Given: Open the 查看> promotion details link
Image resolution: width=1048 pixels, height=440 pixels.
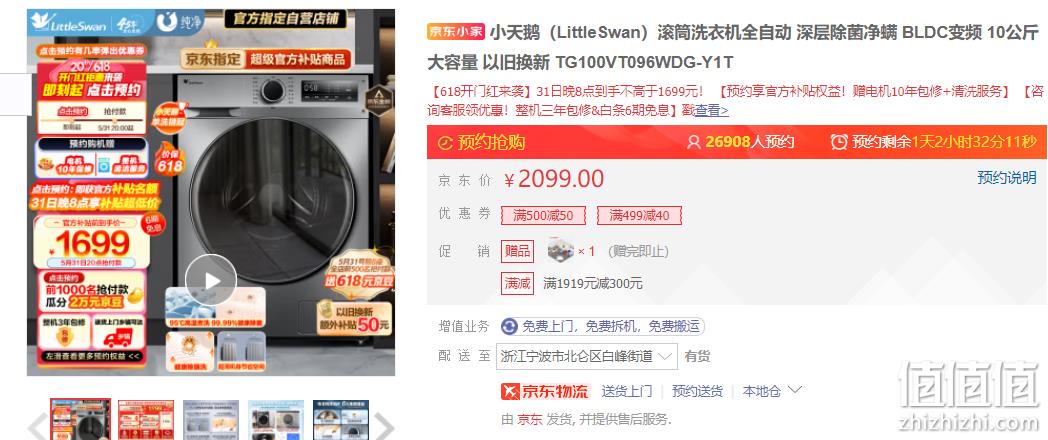Looking at the screenshot, I should (x=712, y=111).
